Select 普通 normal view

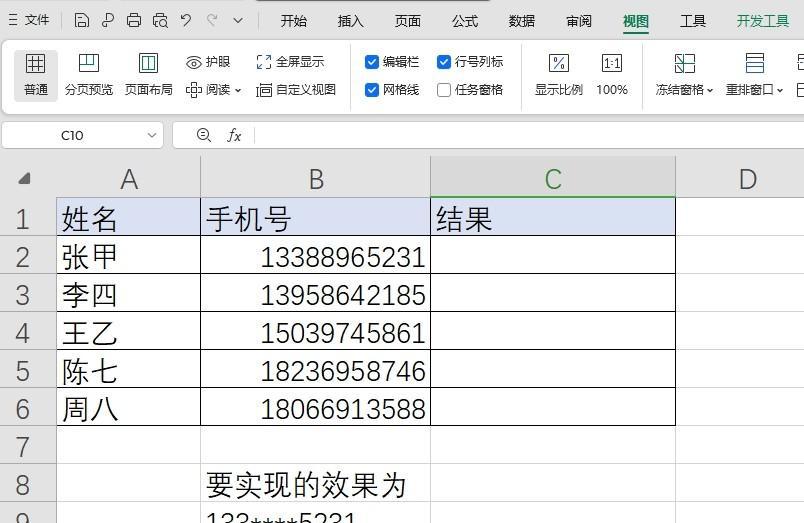35,75
